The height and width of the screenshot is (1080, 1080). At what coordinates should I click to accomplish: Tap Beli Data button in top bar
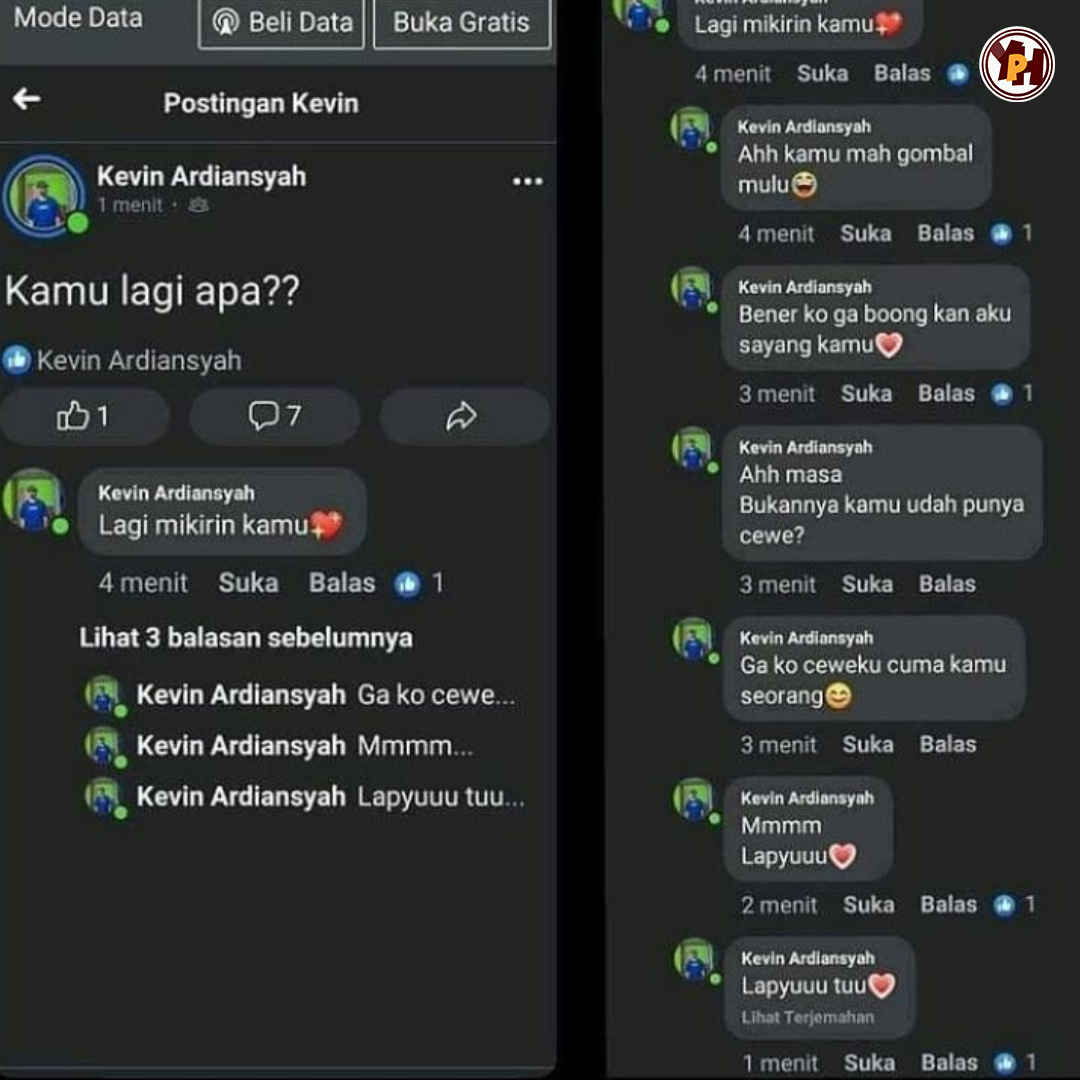(x=282, y=23)
